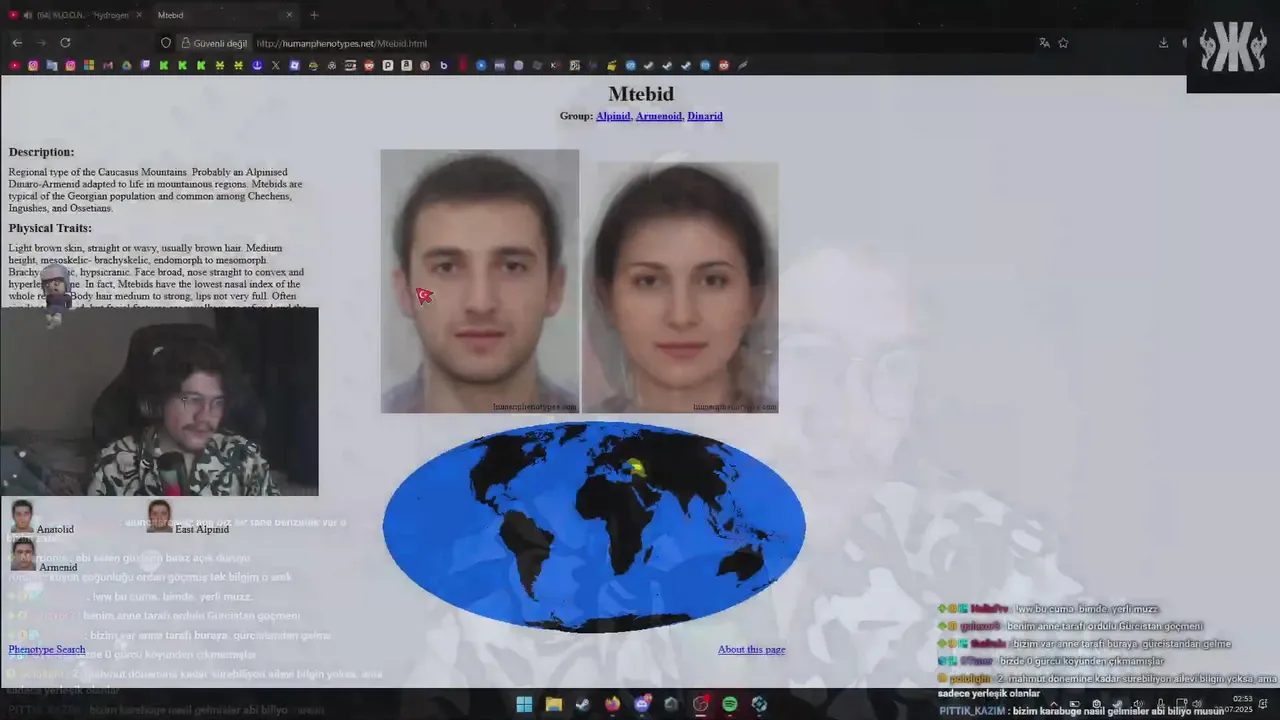Open the browser downloads panel
The height and width of the screenshot is (720, 1280).
click(1163, 43)
